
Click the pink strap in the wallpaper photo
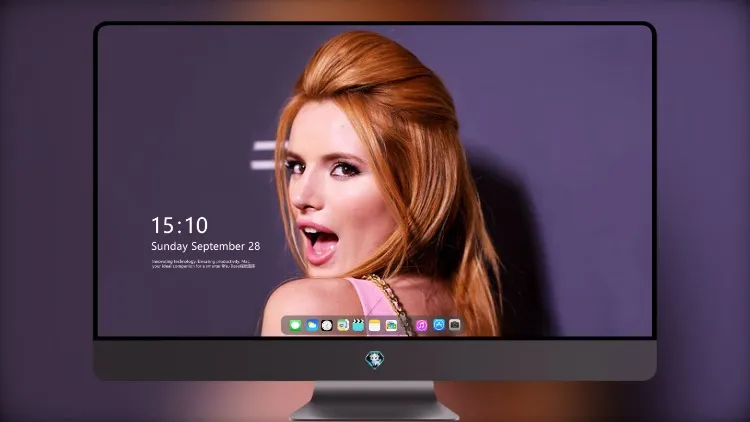(x=366, y=299)
